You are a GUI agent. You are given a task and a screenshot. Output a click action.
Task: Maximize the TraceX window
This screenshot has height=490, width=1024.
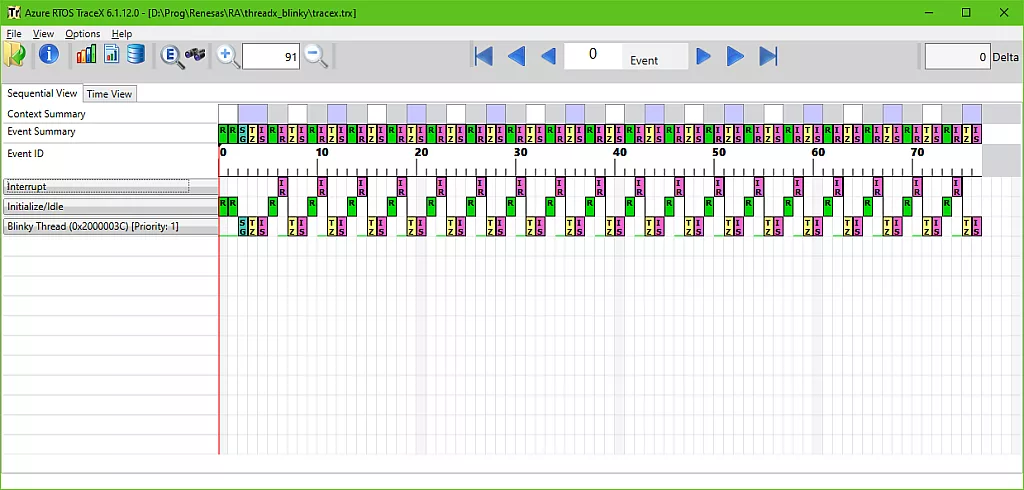966,12
